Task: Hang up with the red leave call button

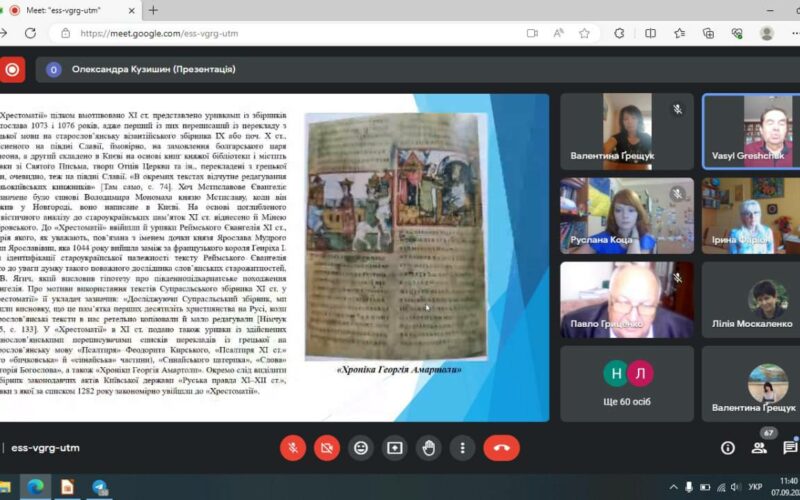Action: [501, 448]
